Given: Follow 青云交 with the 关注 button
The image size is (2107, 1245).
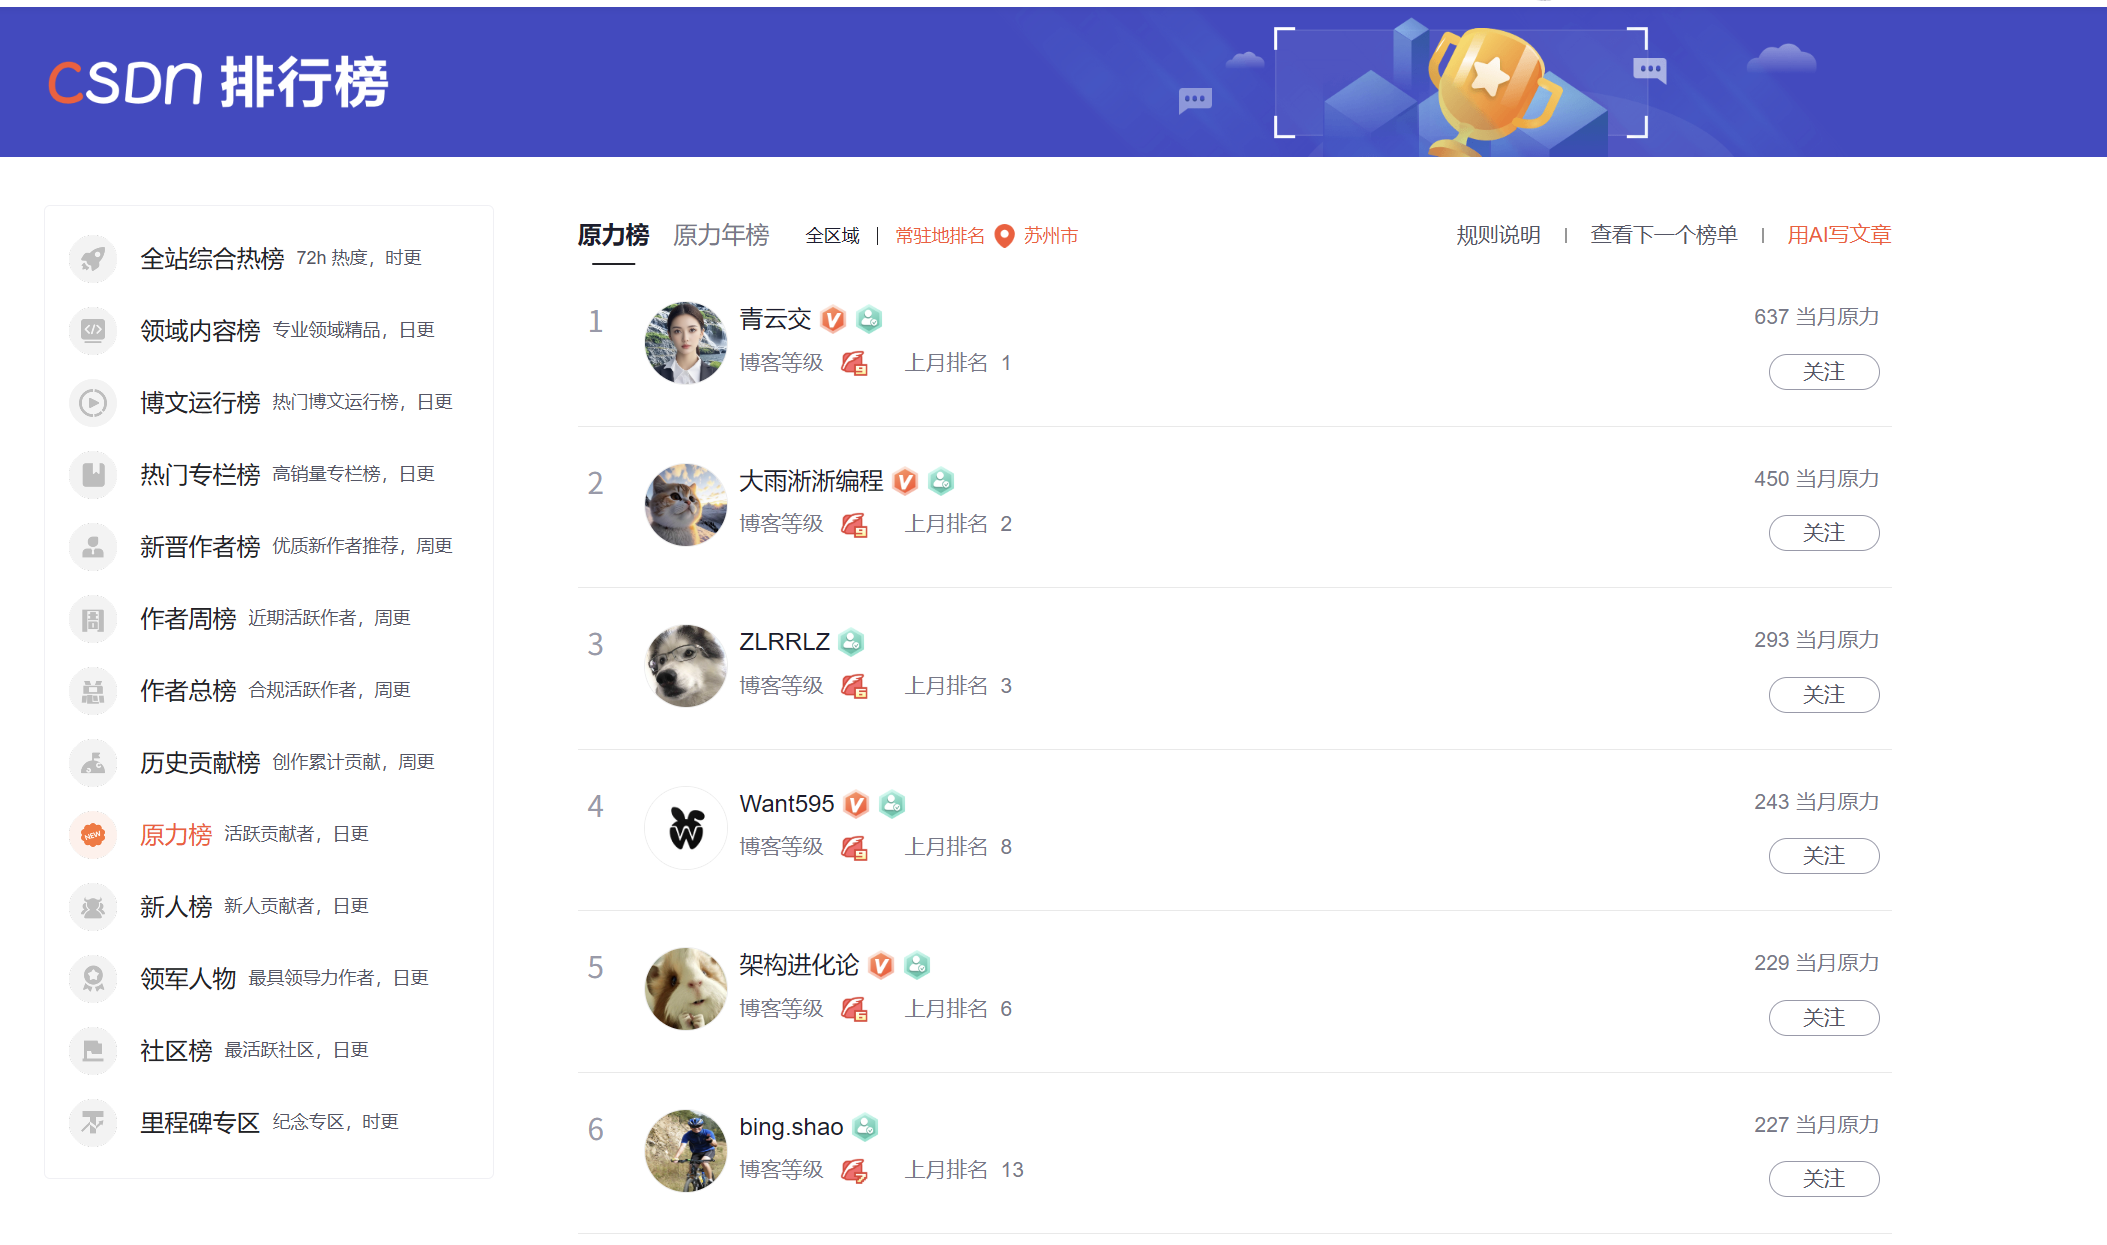Looking at the screenshot, I should (1824, 372).
